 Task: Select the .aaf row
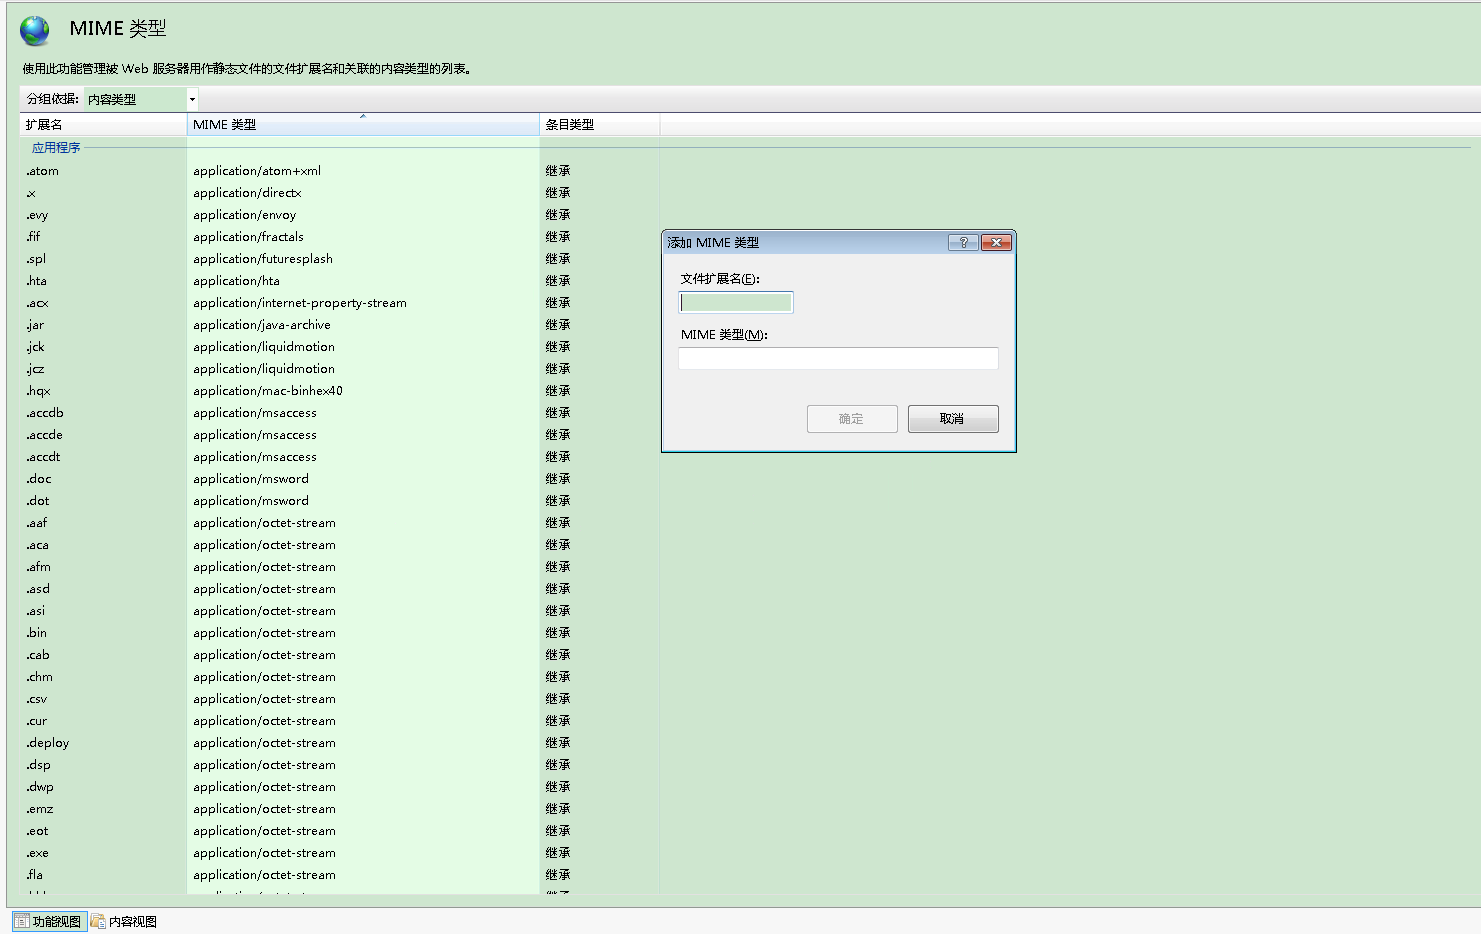click(340, 523)
